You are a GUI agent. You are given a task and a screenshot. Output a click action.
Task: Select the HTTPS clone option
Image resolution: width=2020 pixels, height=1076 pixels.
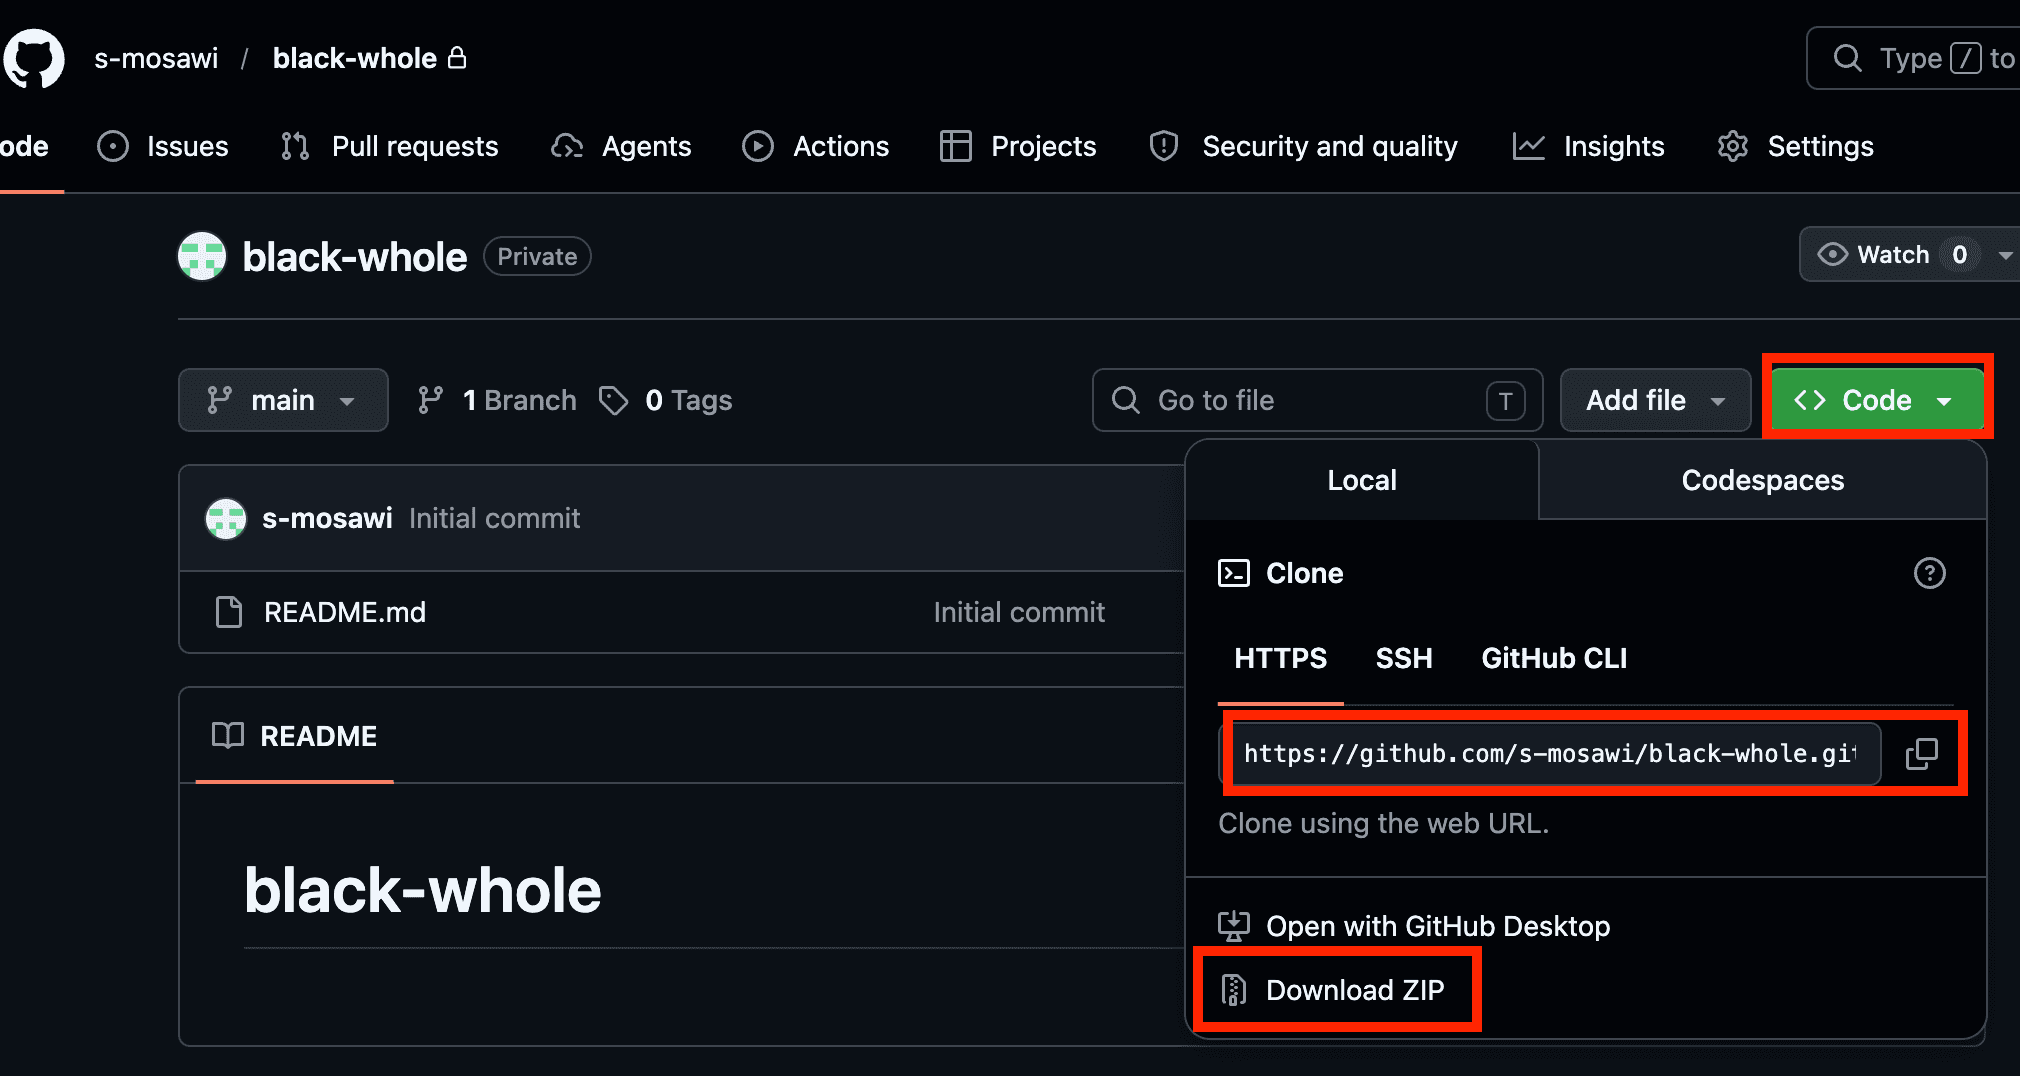[1280, 658]
